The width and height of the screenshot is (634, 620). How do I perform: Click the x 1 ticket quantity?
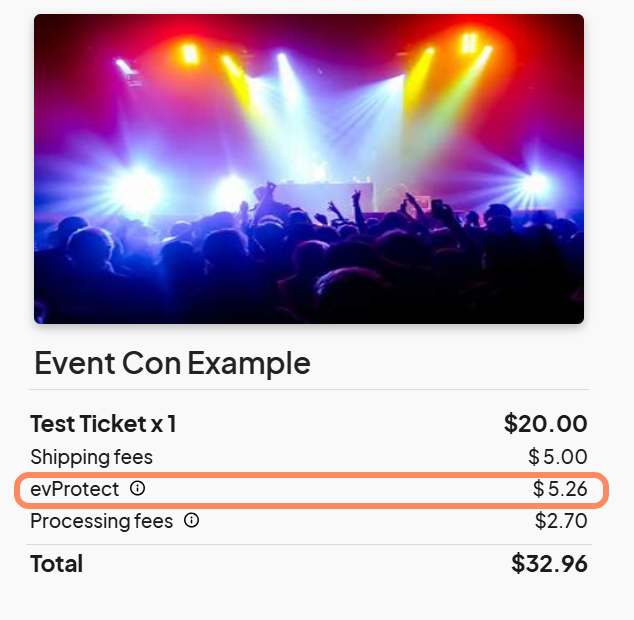point(164,424)
